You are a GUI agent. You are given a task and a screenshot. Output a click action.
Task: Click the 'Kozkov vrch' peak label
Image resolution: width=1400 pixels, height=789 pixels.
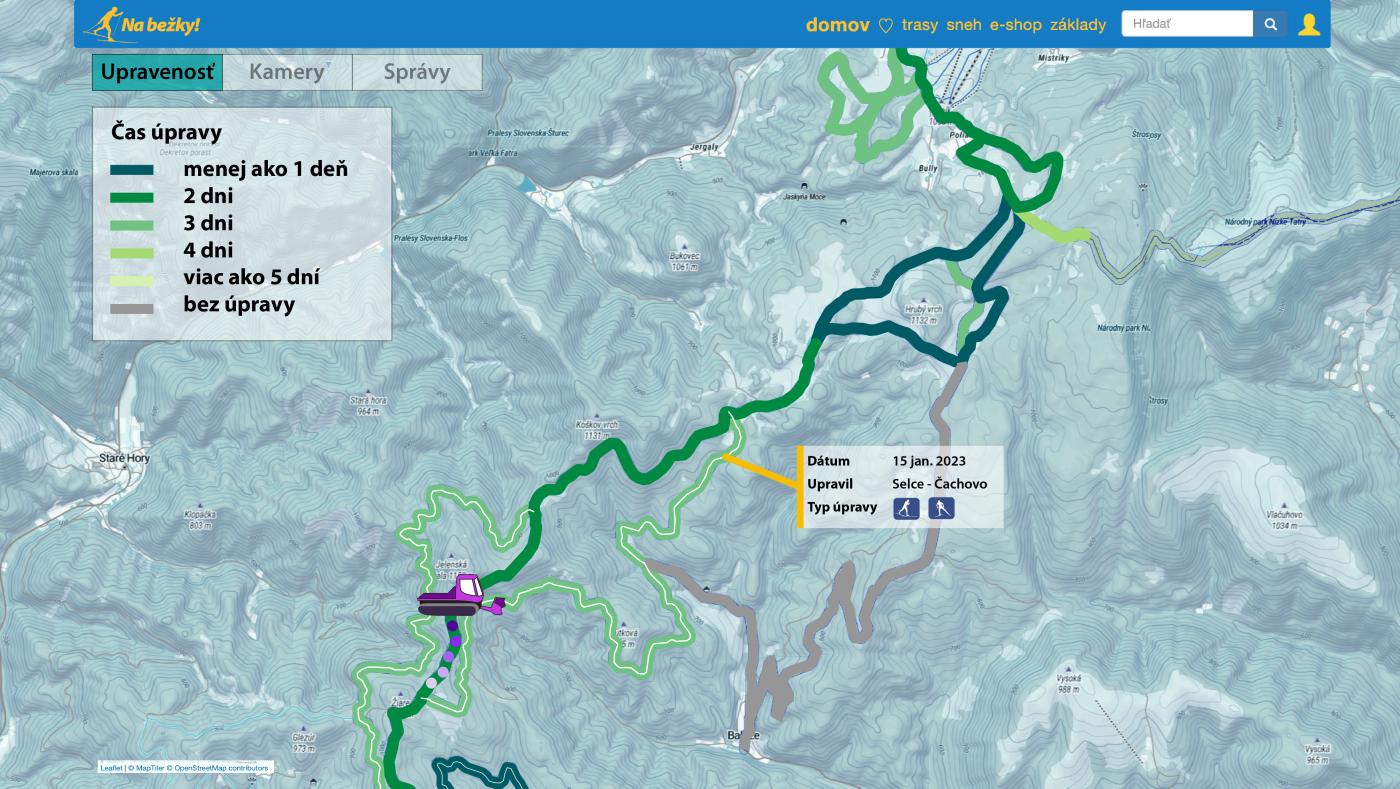(597, 430)
